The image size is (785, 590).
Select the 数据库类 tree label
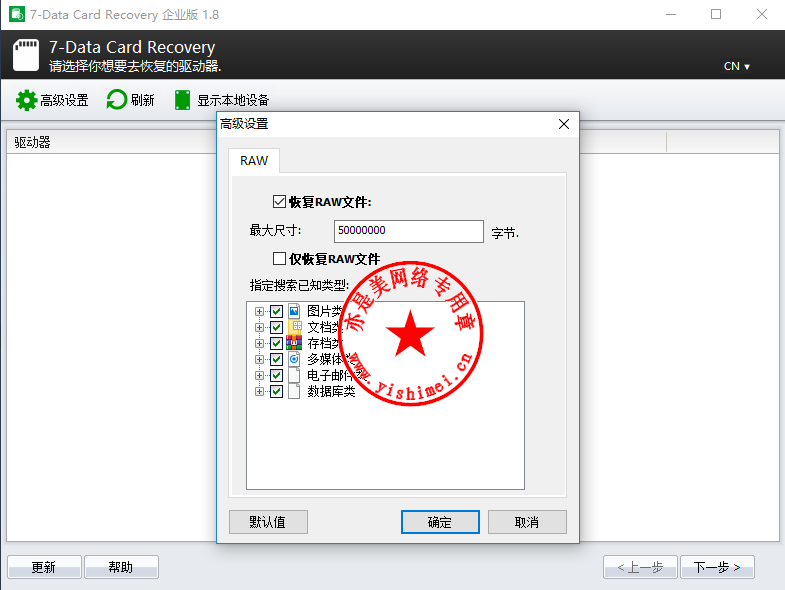(331, 392)
